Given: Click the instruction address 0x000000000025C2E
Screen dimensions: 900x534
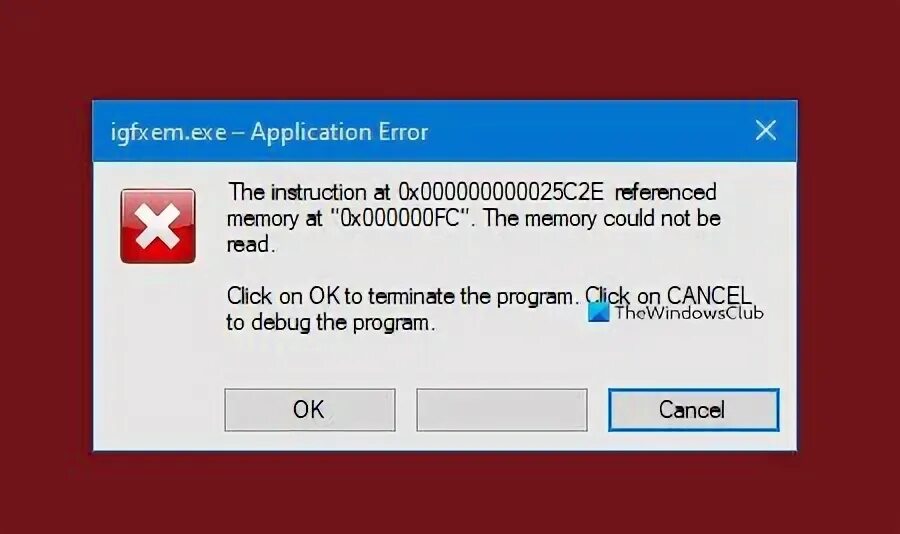Looking at the screenshot, I should pos(501,192).
